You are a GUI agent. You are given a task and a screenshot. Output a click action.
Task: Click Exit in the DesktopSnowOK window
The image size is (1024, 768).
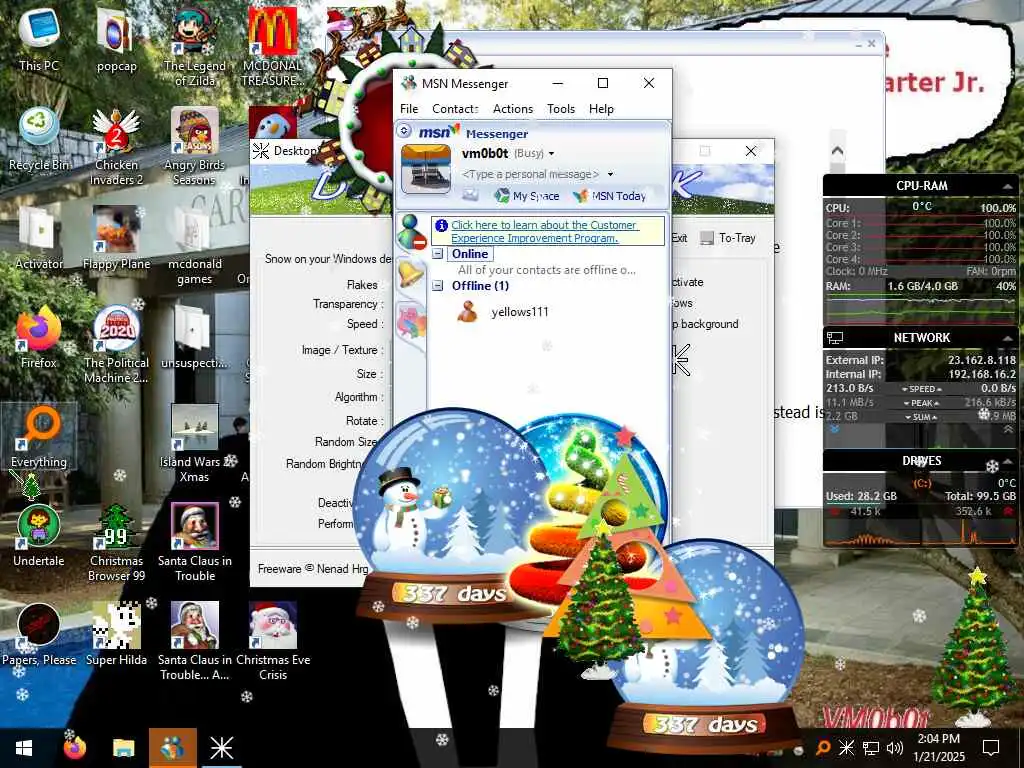(679, 238)
